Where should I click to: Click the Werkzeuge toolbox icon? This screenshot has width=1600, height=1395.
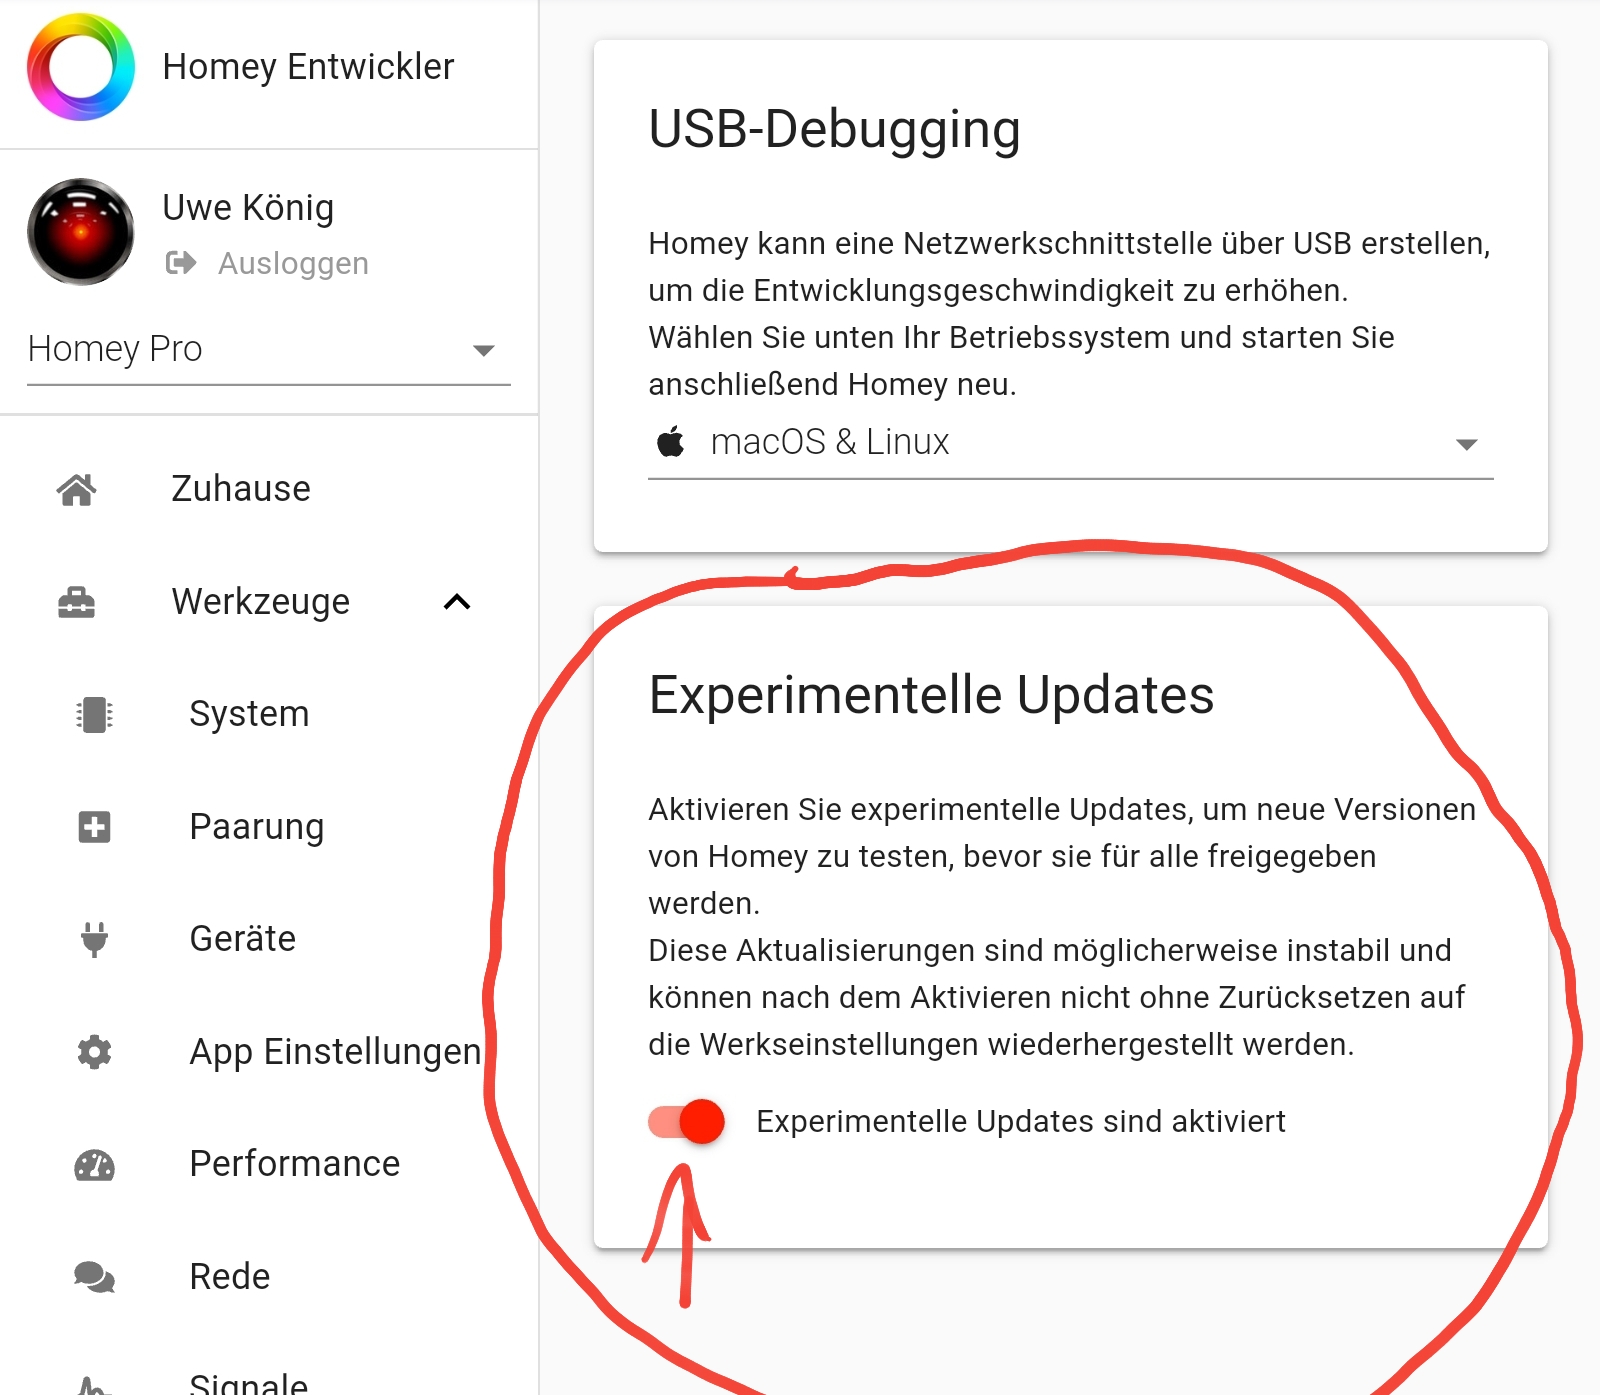point(77,602)
